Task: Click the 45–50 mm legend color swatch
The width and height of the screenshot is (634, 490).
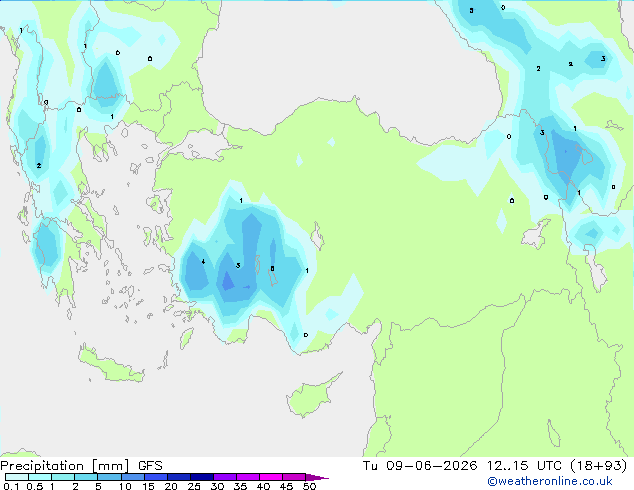Action: click(x=294, y=477)
